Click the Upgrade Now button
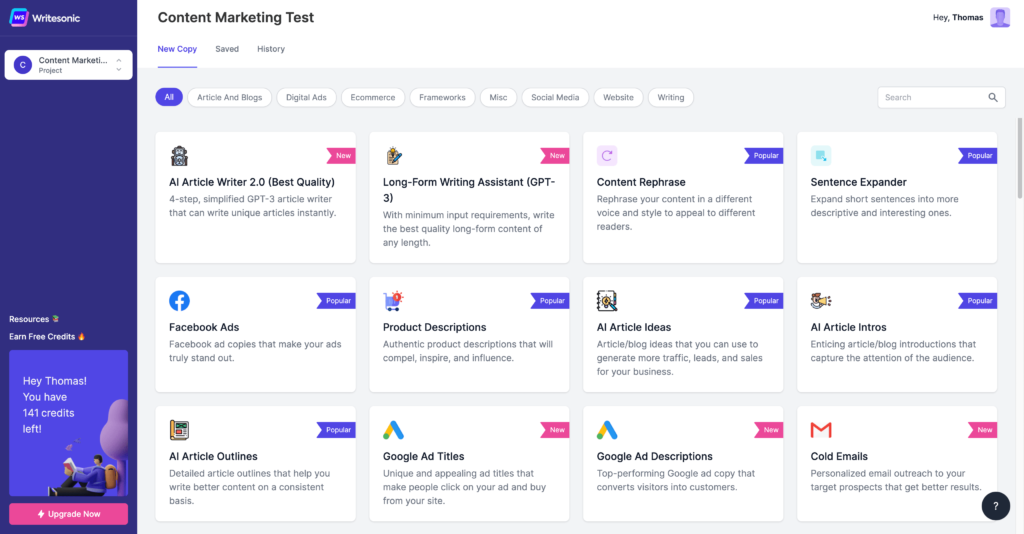1024x534 pixels. tap(69, 514)
